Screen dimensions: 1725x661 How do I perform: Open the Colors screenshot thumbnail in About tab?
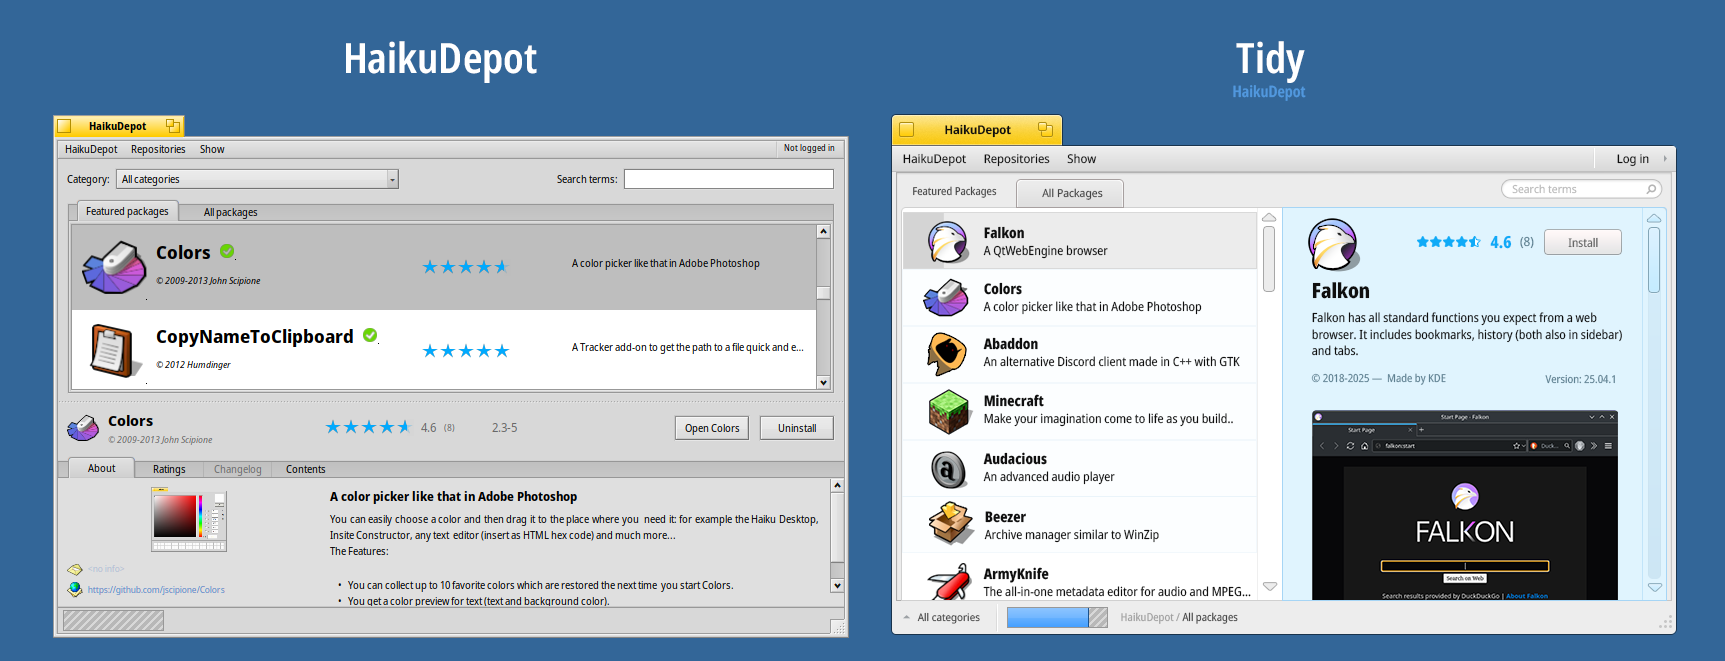[189, 519]
